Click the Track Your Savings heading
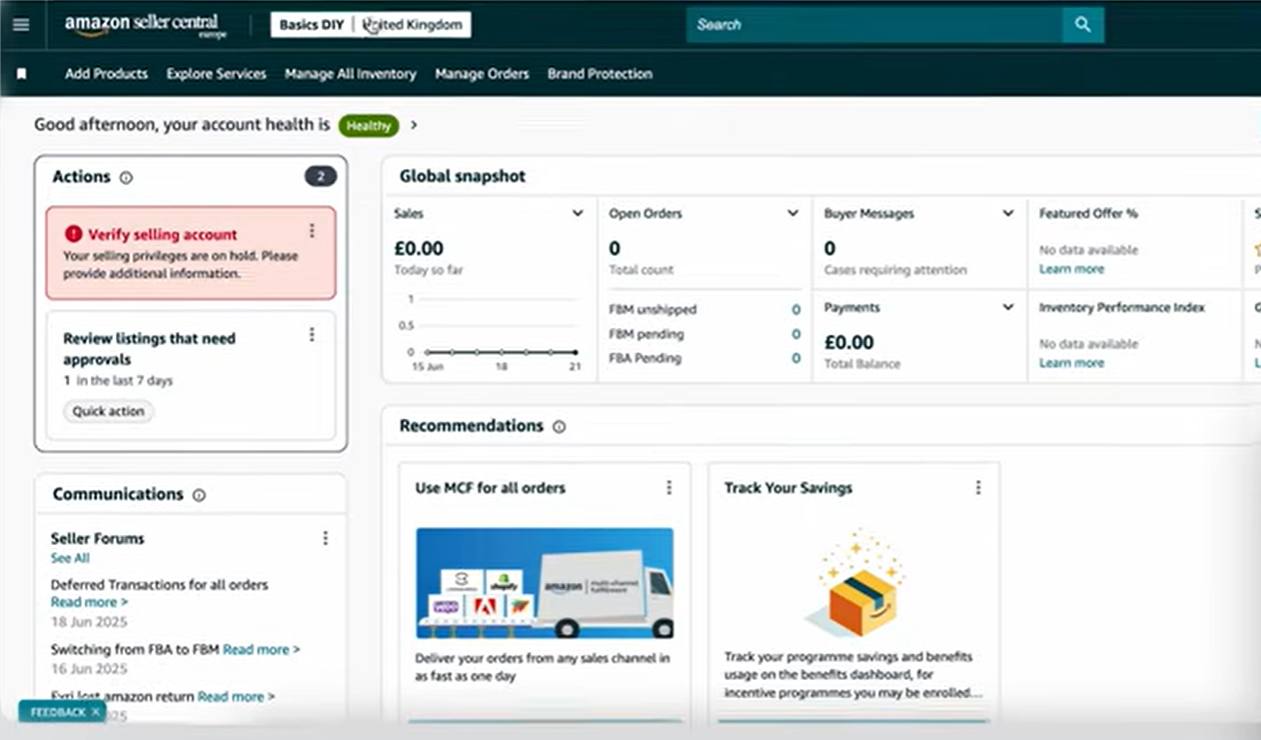1261x740 pixels. click(788, 488)
